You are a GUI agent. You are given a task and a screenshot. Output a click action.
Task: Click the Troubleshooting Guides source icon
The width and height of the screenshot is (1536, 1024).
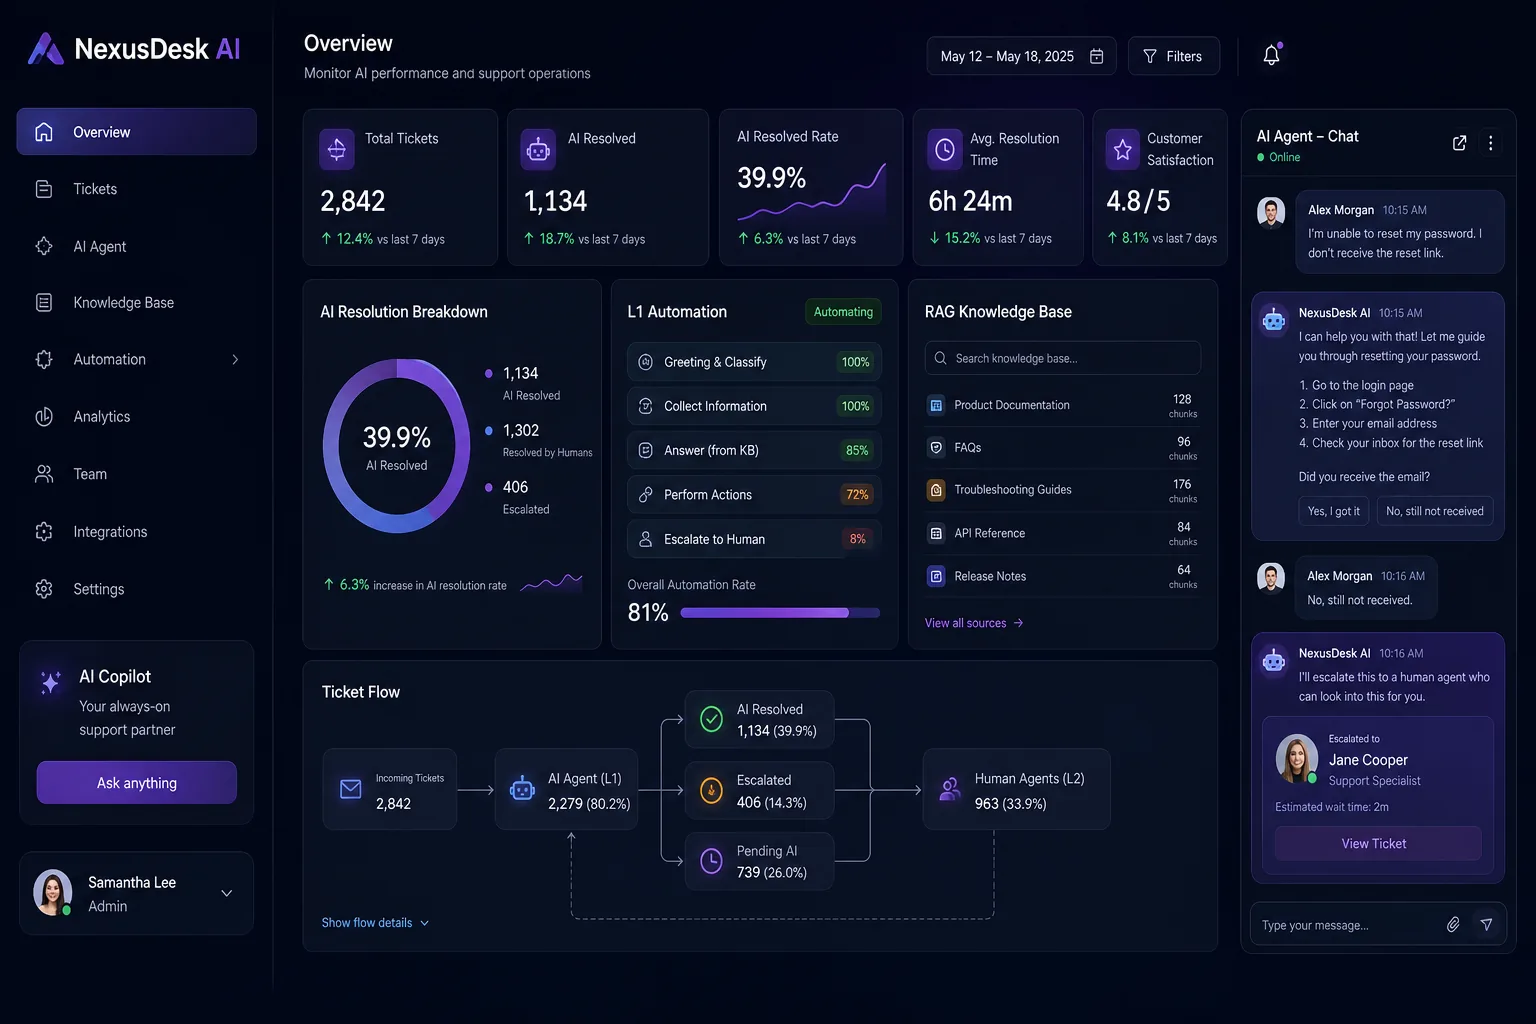coord(936,490)
